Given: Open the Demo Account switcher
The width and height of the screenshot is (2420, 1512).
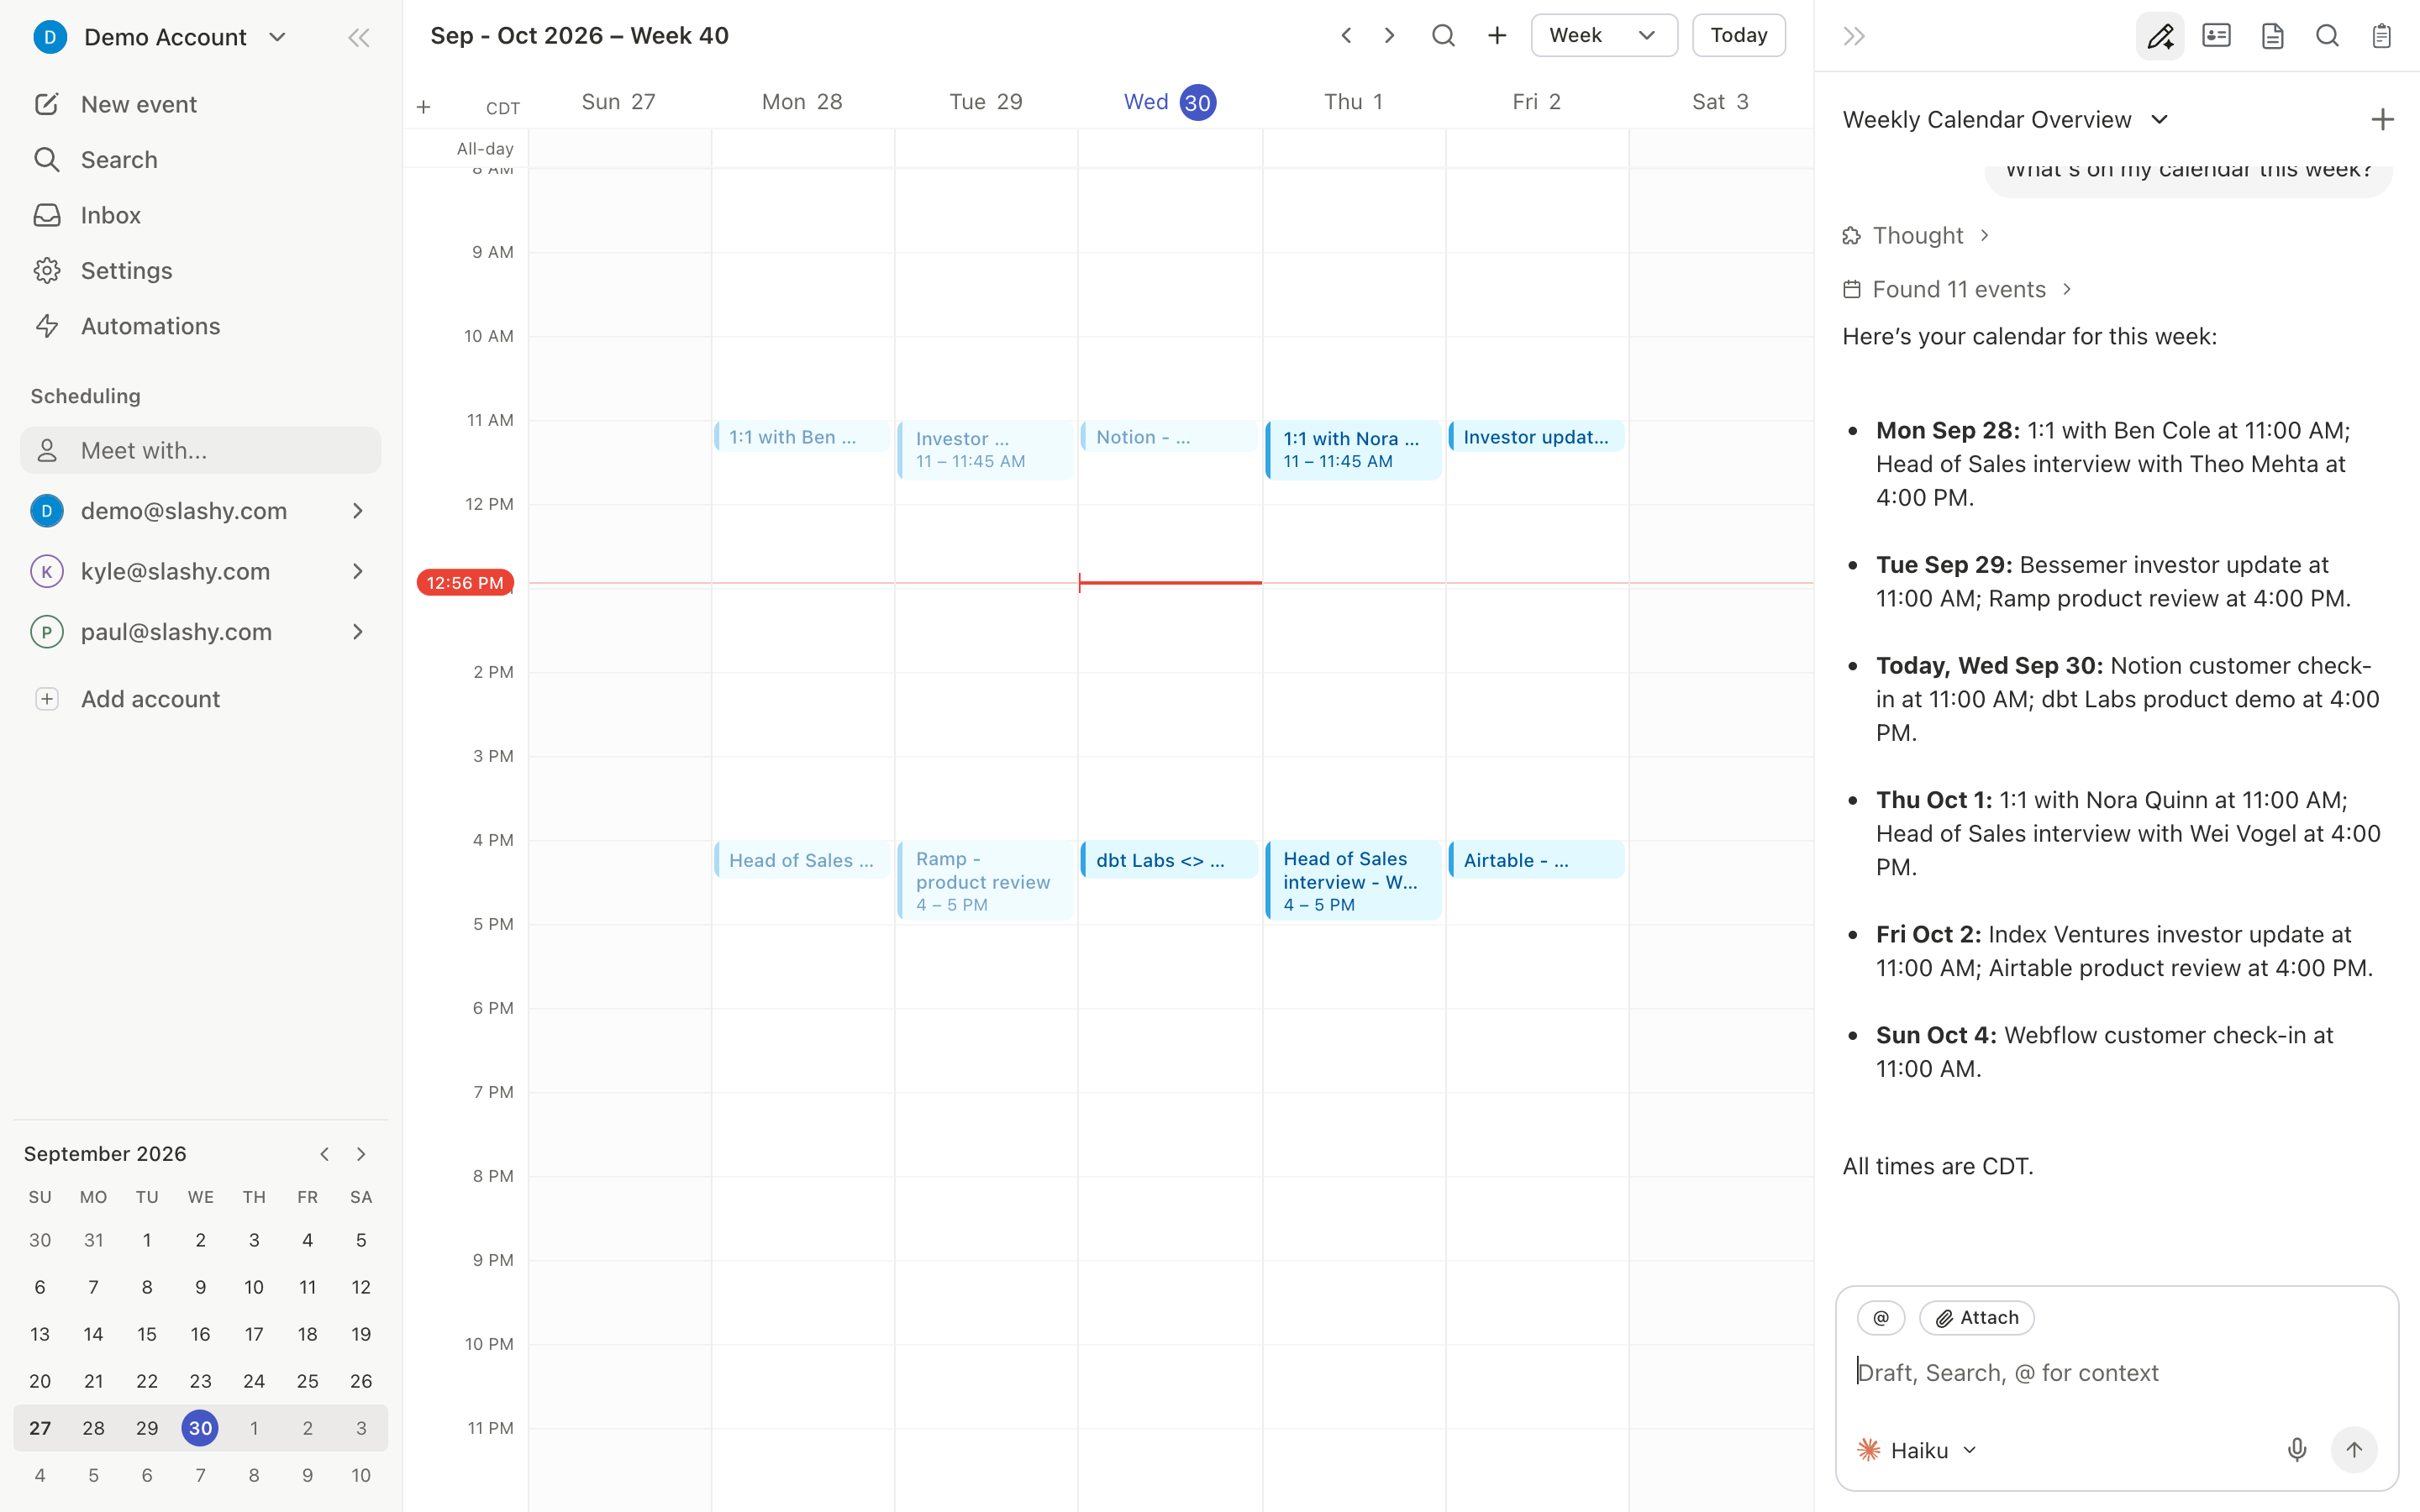Looking at the screenshot, I should pos(160,38).
